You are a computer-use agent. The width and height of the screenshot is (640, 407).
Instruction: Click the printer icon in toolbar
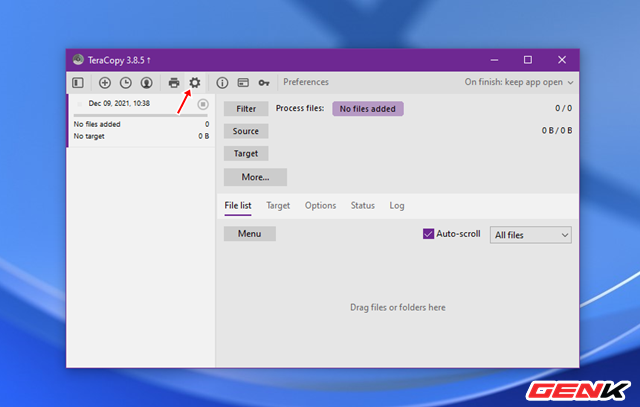point(174,83)
